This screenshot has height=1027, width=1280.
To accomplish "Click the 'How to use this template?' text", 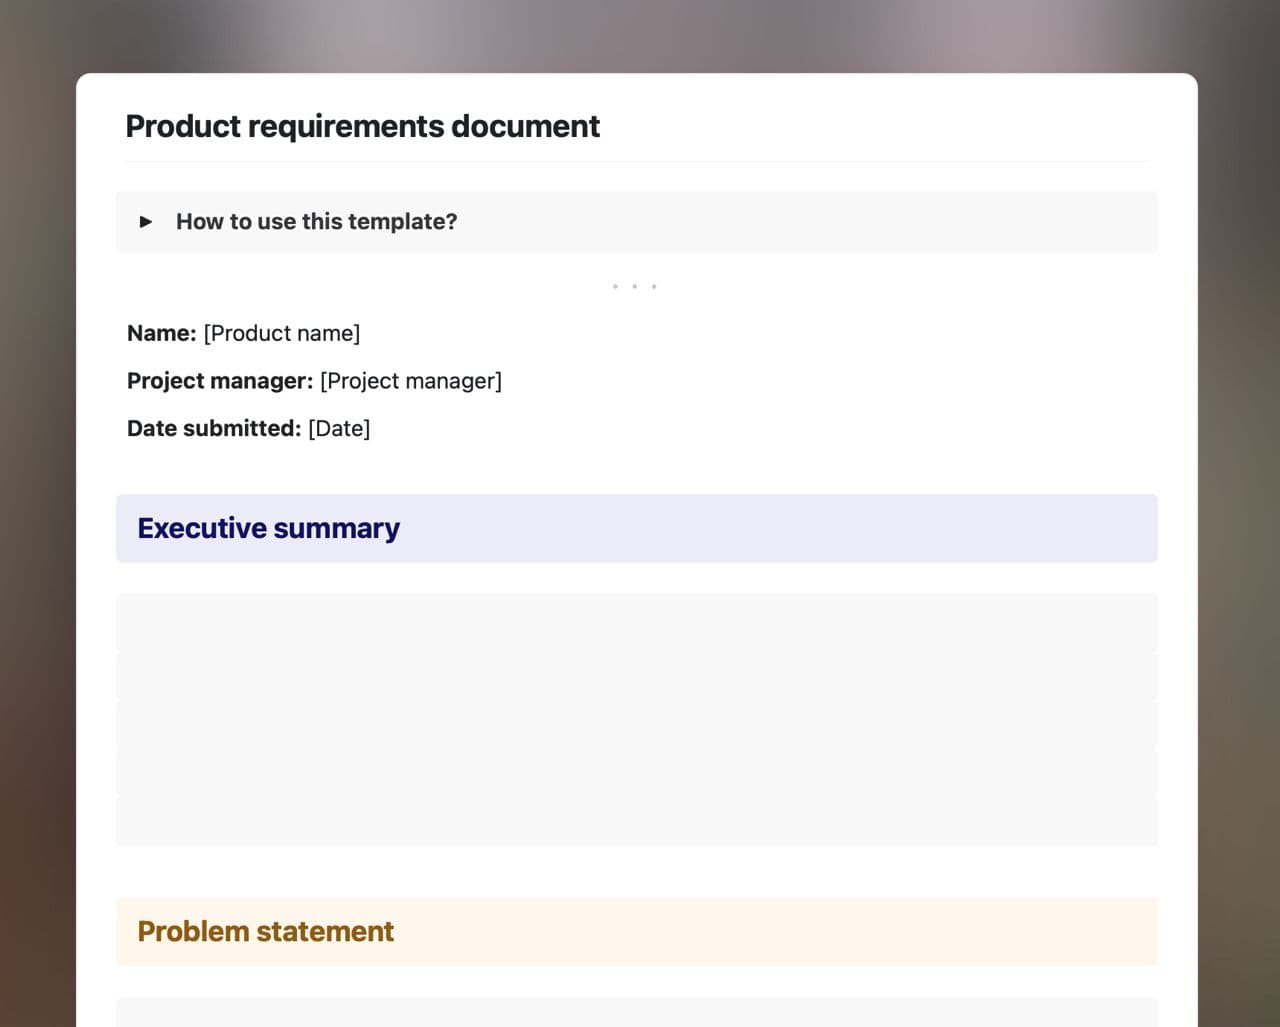I will 316,222.
